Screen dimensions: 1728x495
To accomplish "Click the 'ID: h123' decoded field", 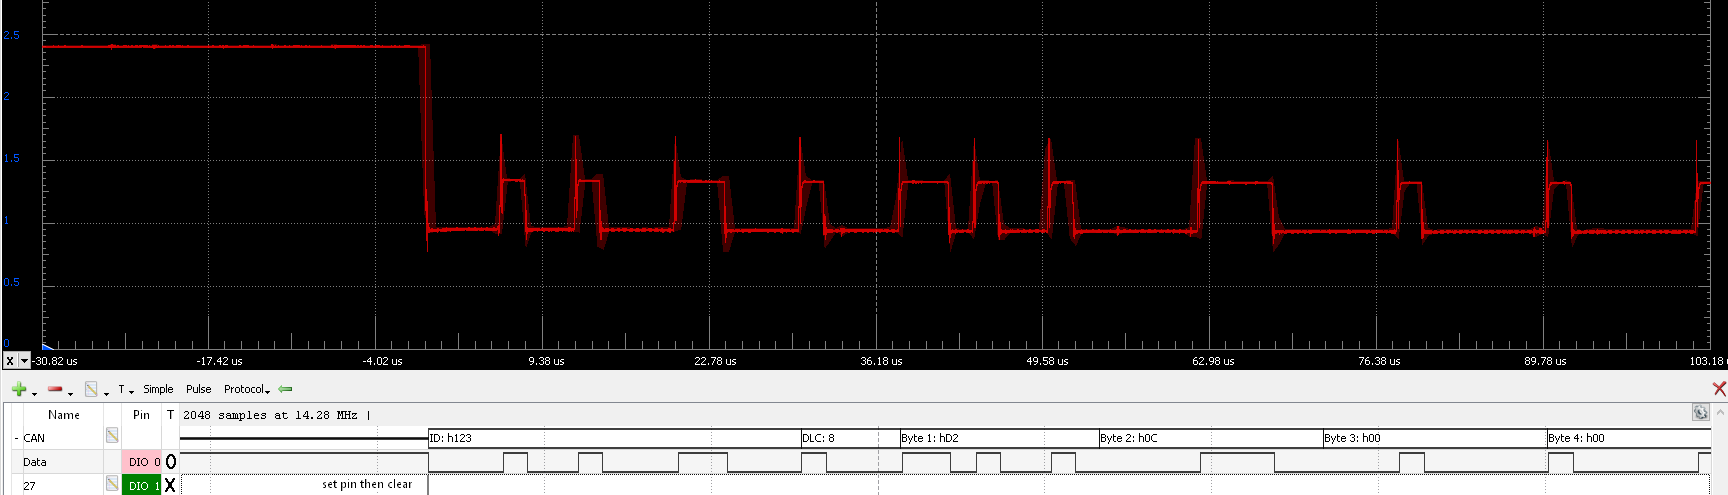I will (614, 438).
